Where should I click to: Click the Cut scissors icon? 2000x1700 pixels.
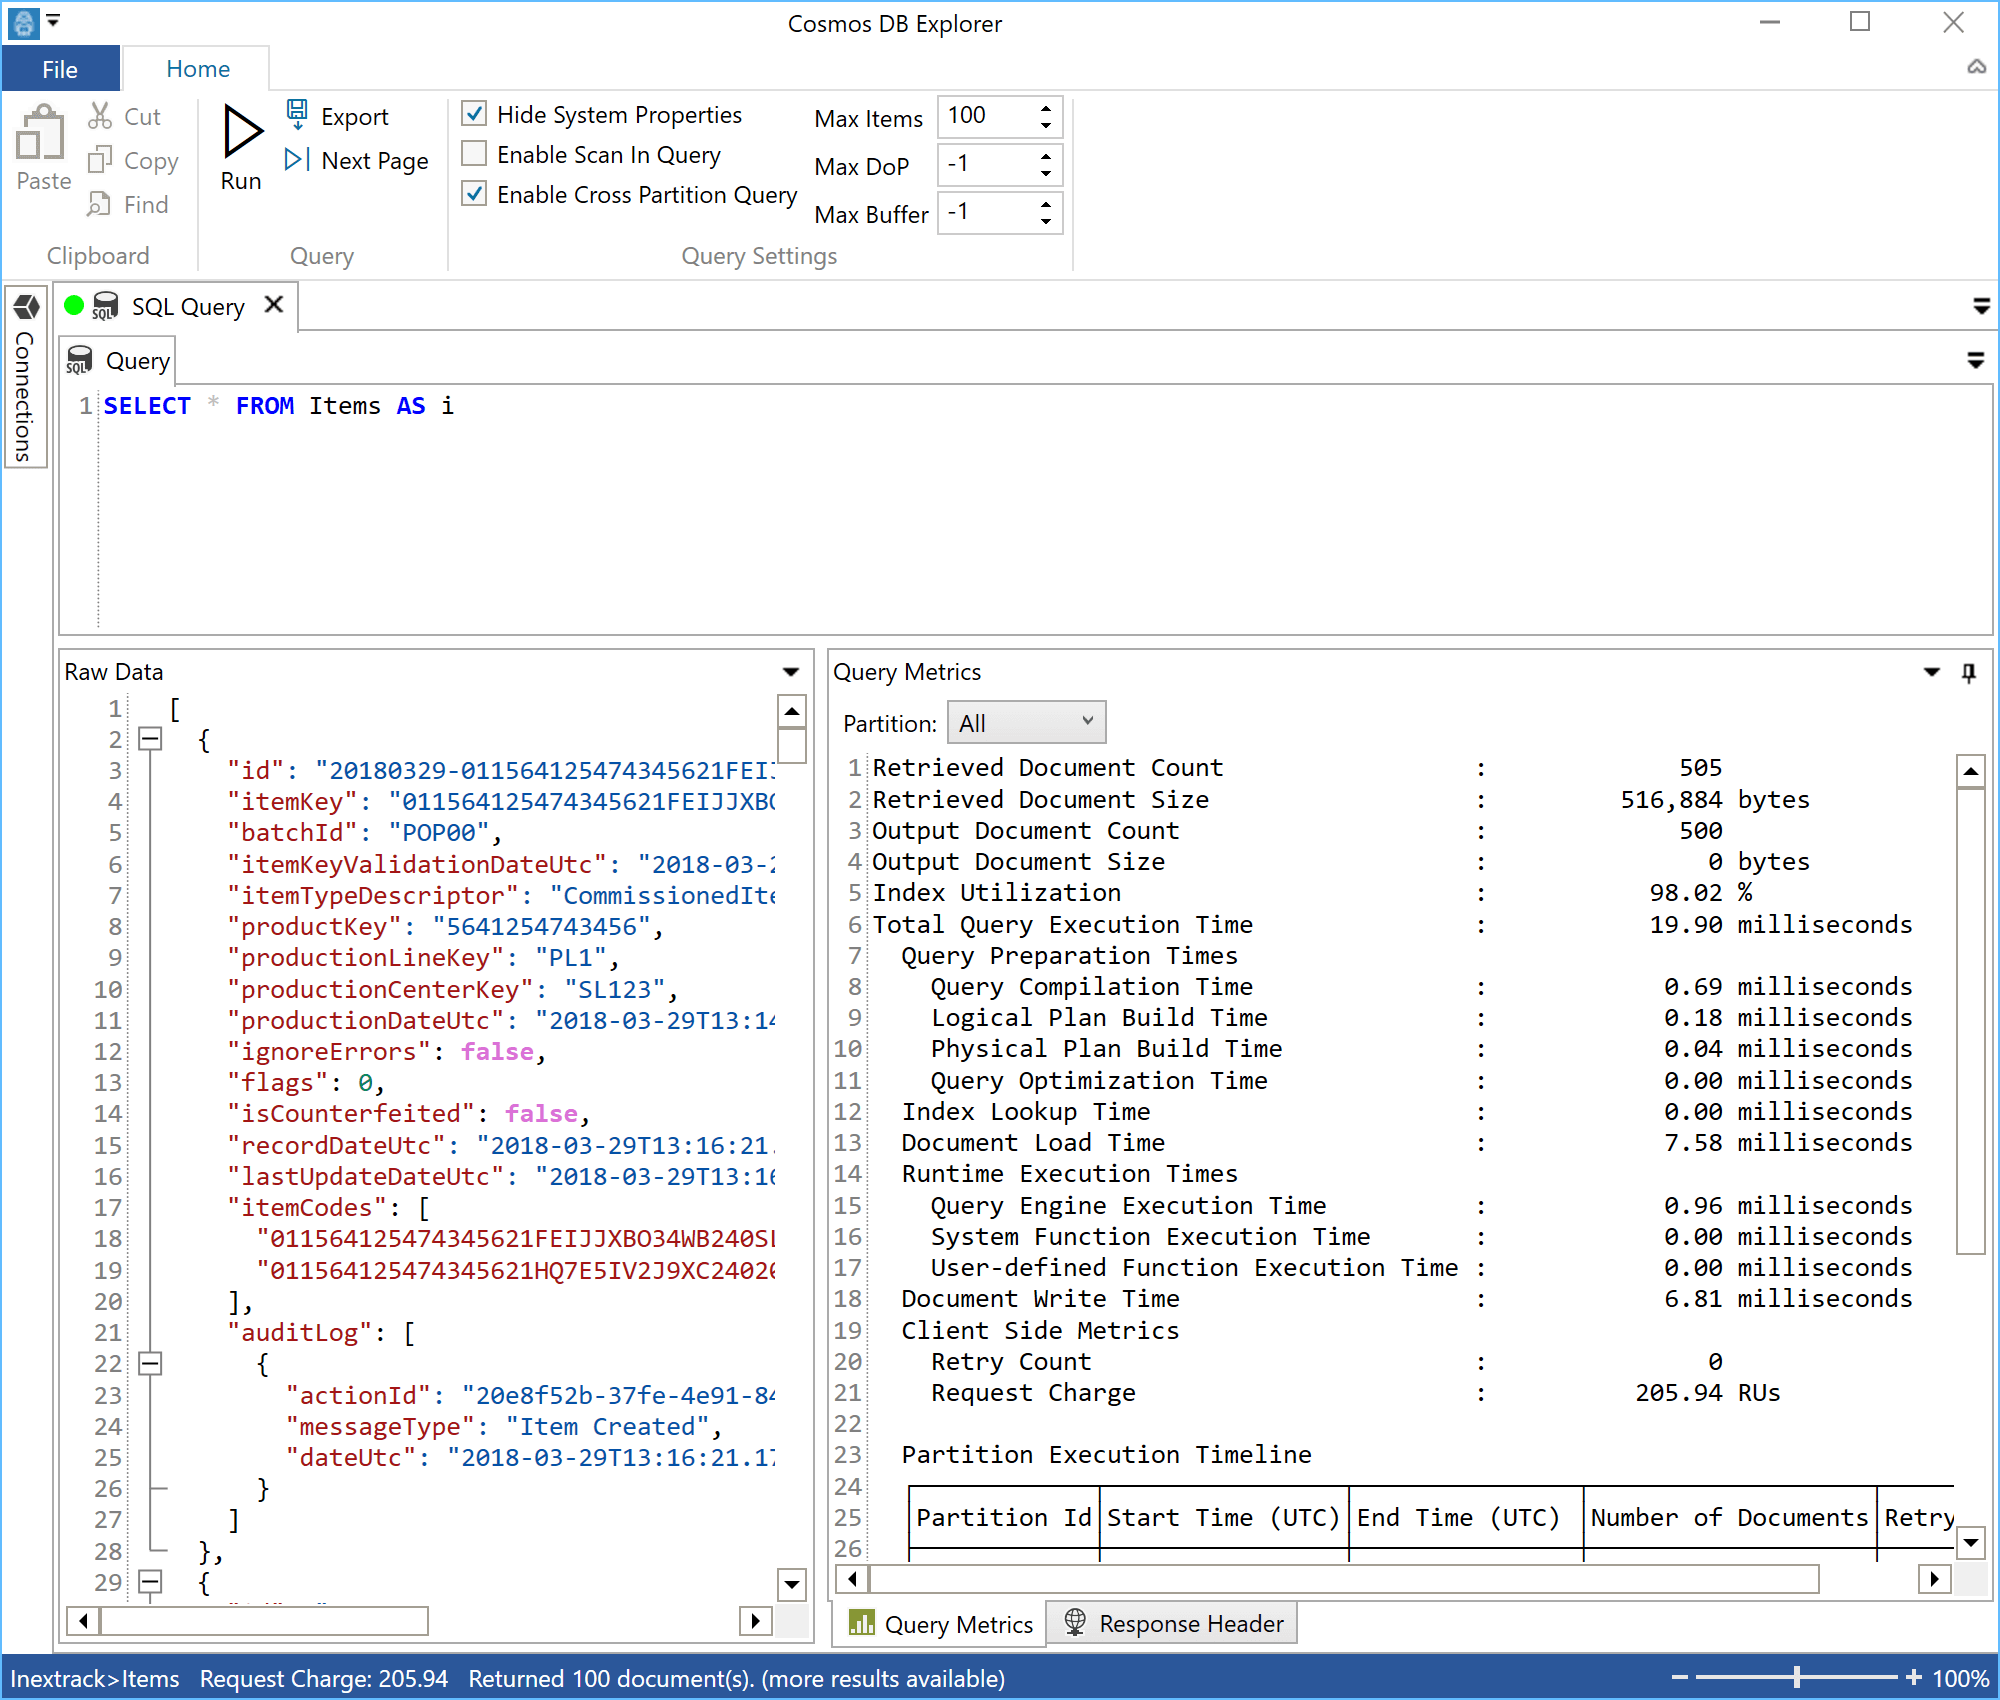pyautogui.click(x=100, y=116)
